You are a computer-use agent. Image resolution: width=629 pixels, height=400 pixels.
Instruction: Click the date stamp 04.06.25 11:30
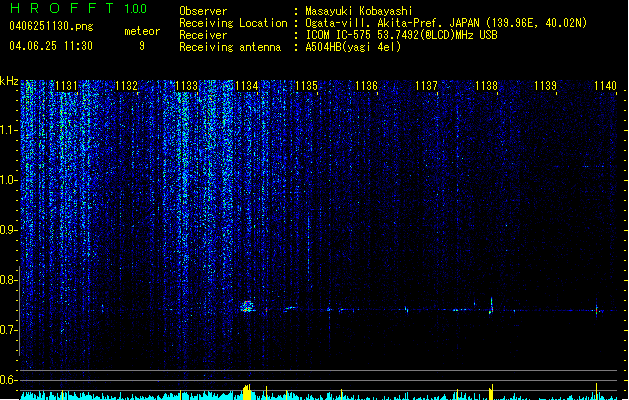pos(51,46)
